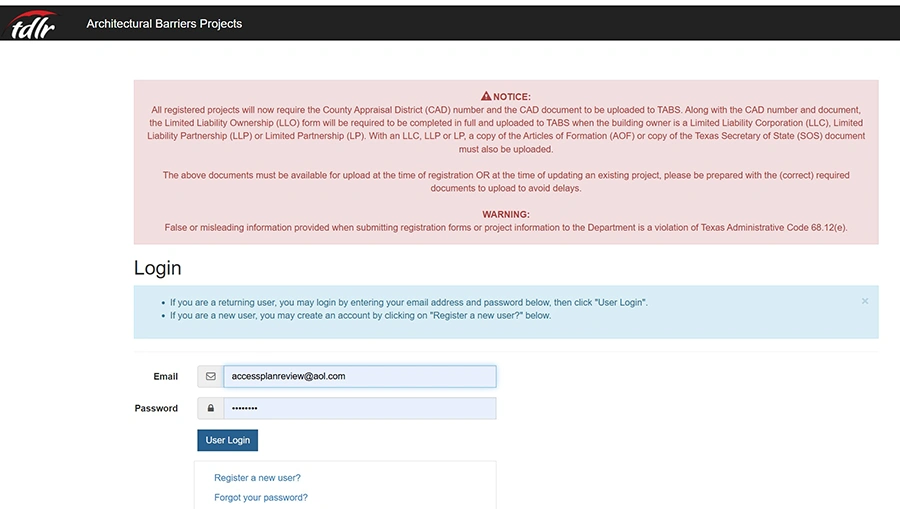
Task: Click the Email field label
Action: (165, 377)
